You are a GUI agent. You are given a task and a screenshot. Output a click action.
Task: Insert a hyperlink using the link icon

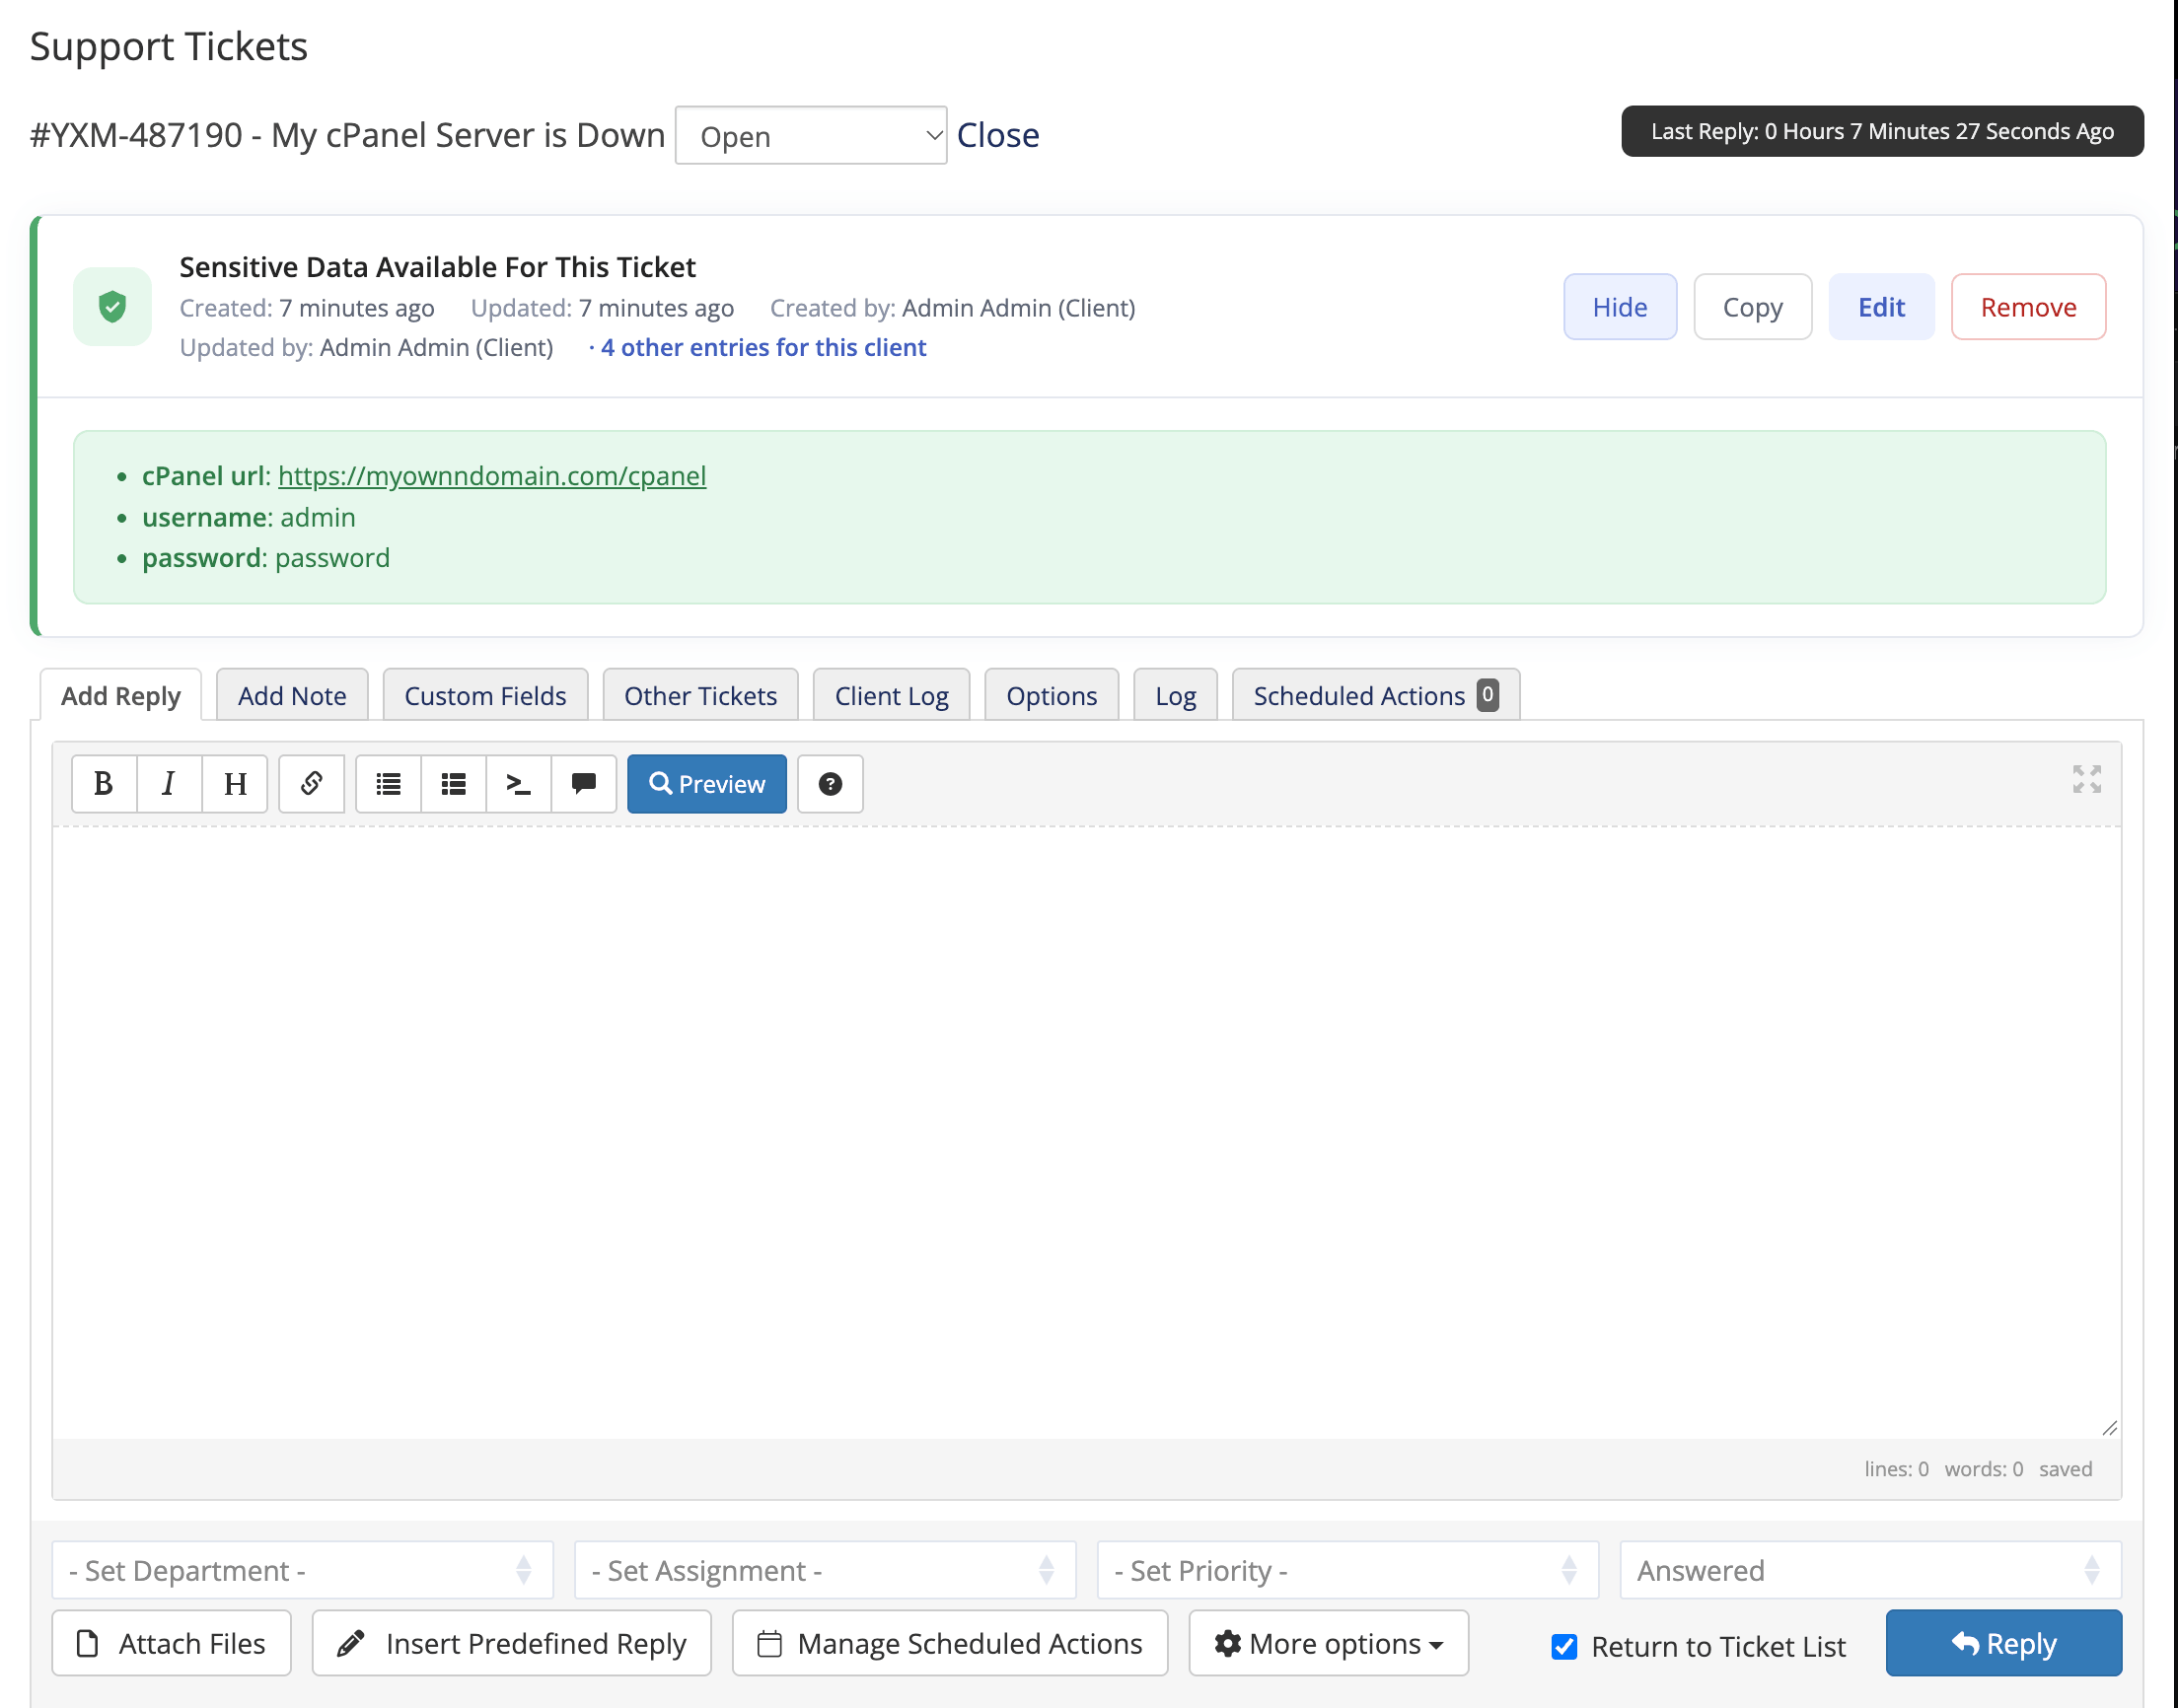[311, 784]
